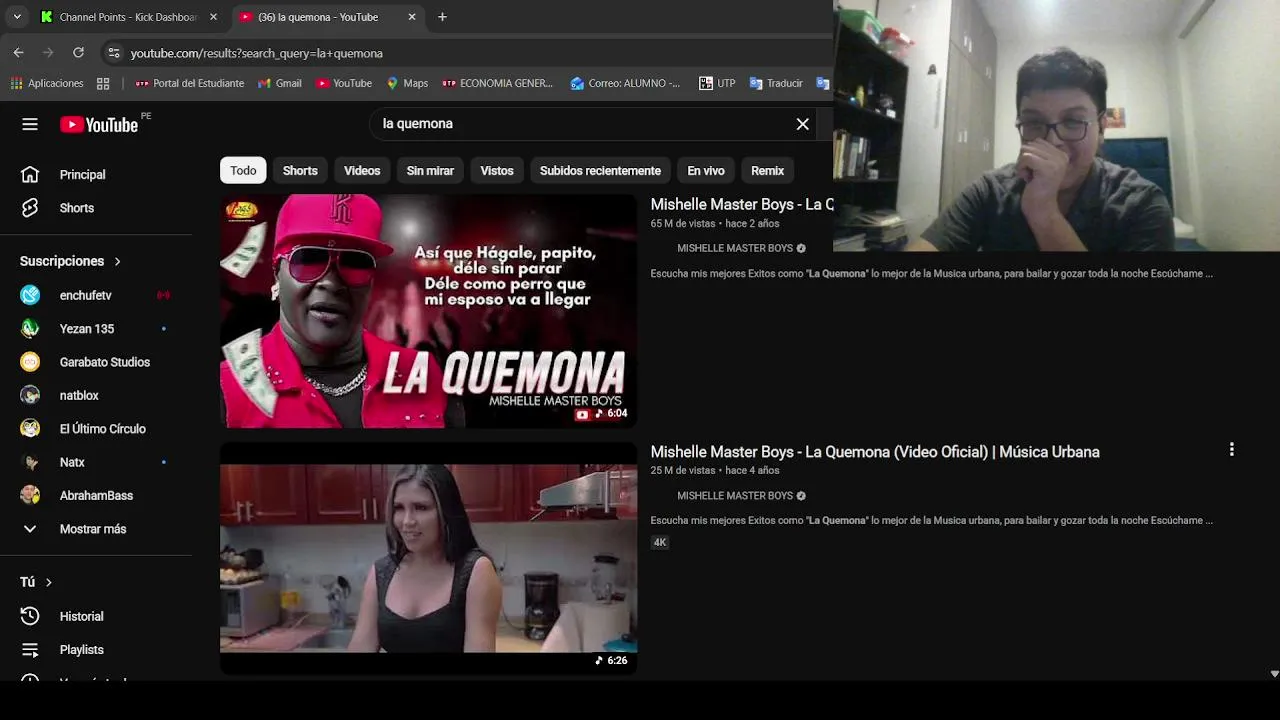This screenshot has width=1280, height=720.
Task: Open the UTP bookmark
Action: [x=717, y=83]
